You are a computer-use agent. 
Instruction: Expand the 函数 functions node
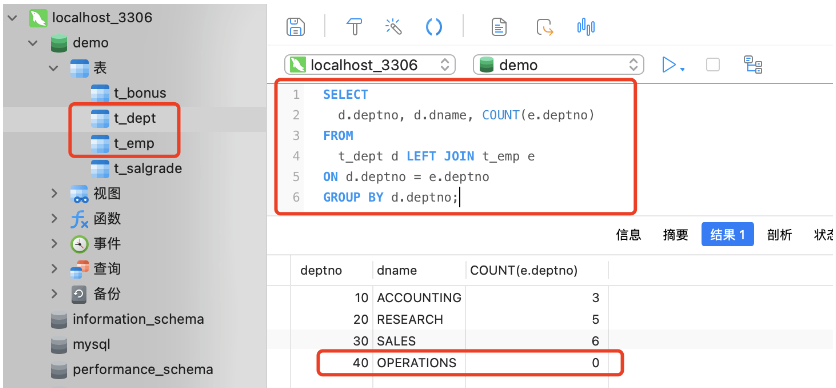click(54, 219)
